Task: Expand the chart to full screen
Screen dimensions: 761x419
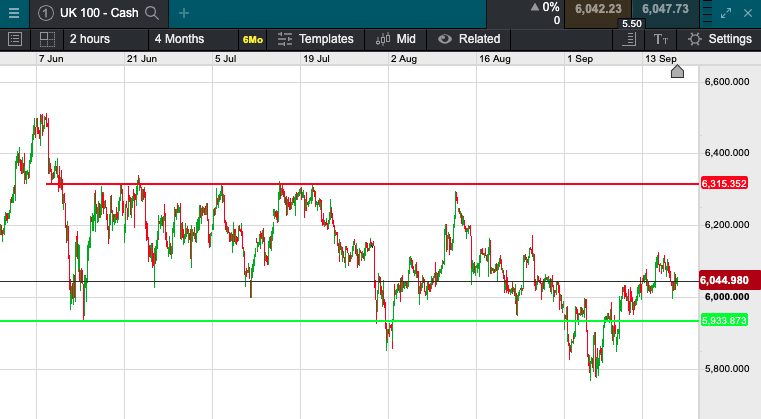Action: tap(728, 13)
